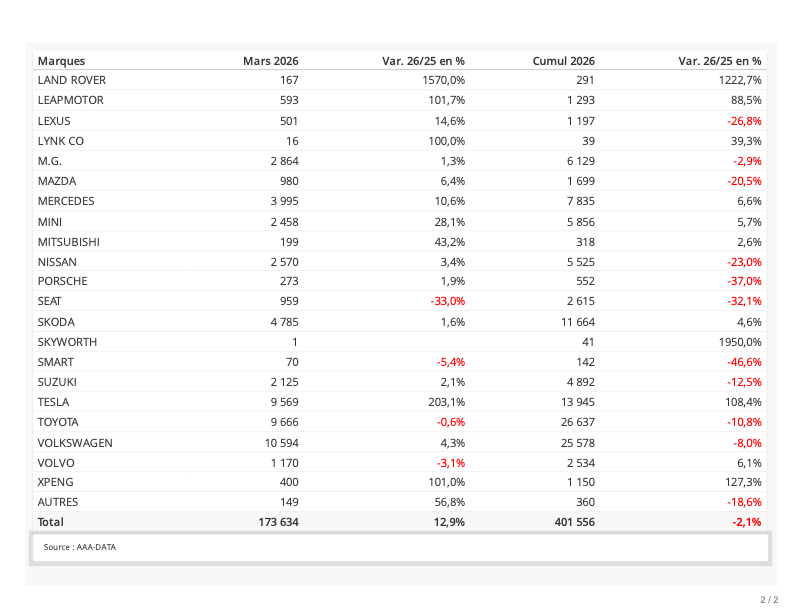805x616 pixels.
Task: Click the bold Total row label
Action: click(50, 522)
